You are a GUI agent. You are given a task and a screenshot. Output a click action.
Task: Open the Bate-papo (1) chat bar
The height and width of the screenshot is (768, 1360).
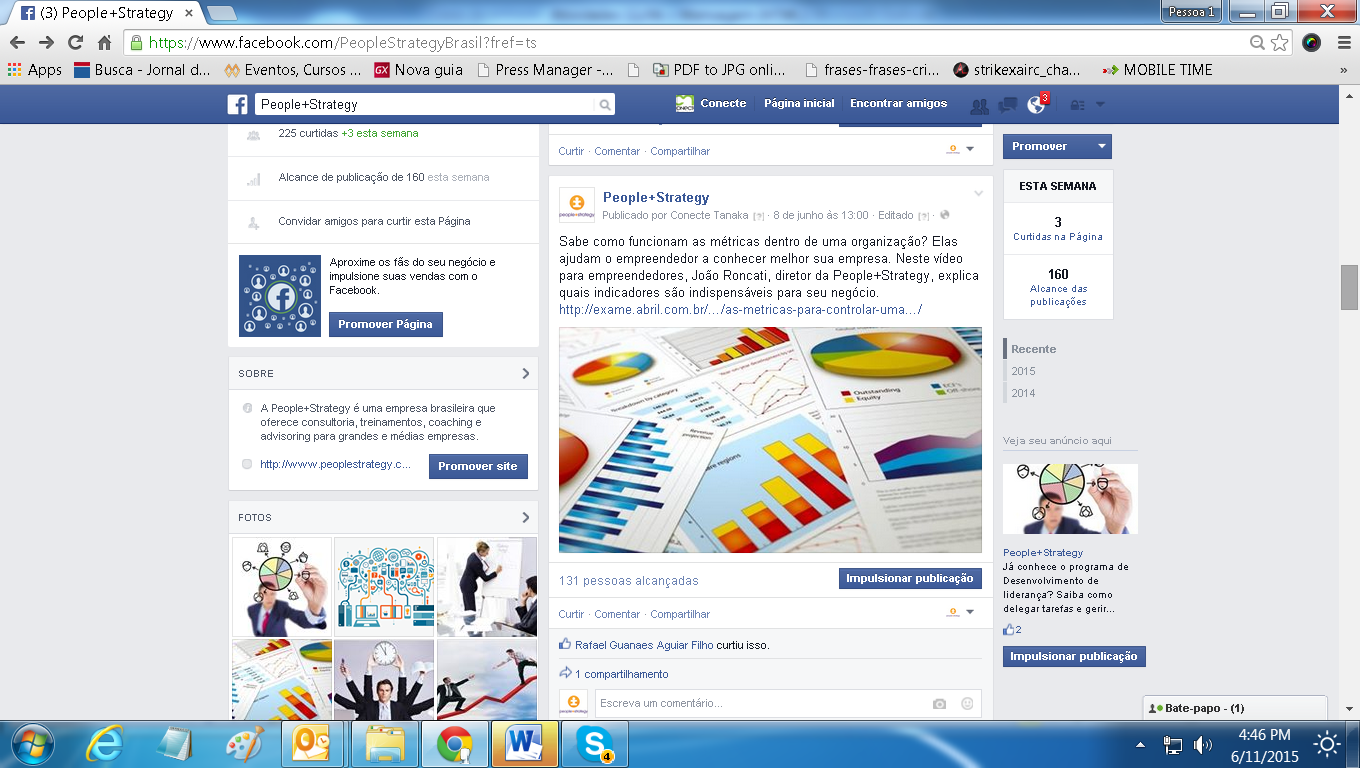tap(1235, 708)
